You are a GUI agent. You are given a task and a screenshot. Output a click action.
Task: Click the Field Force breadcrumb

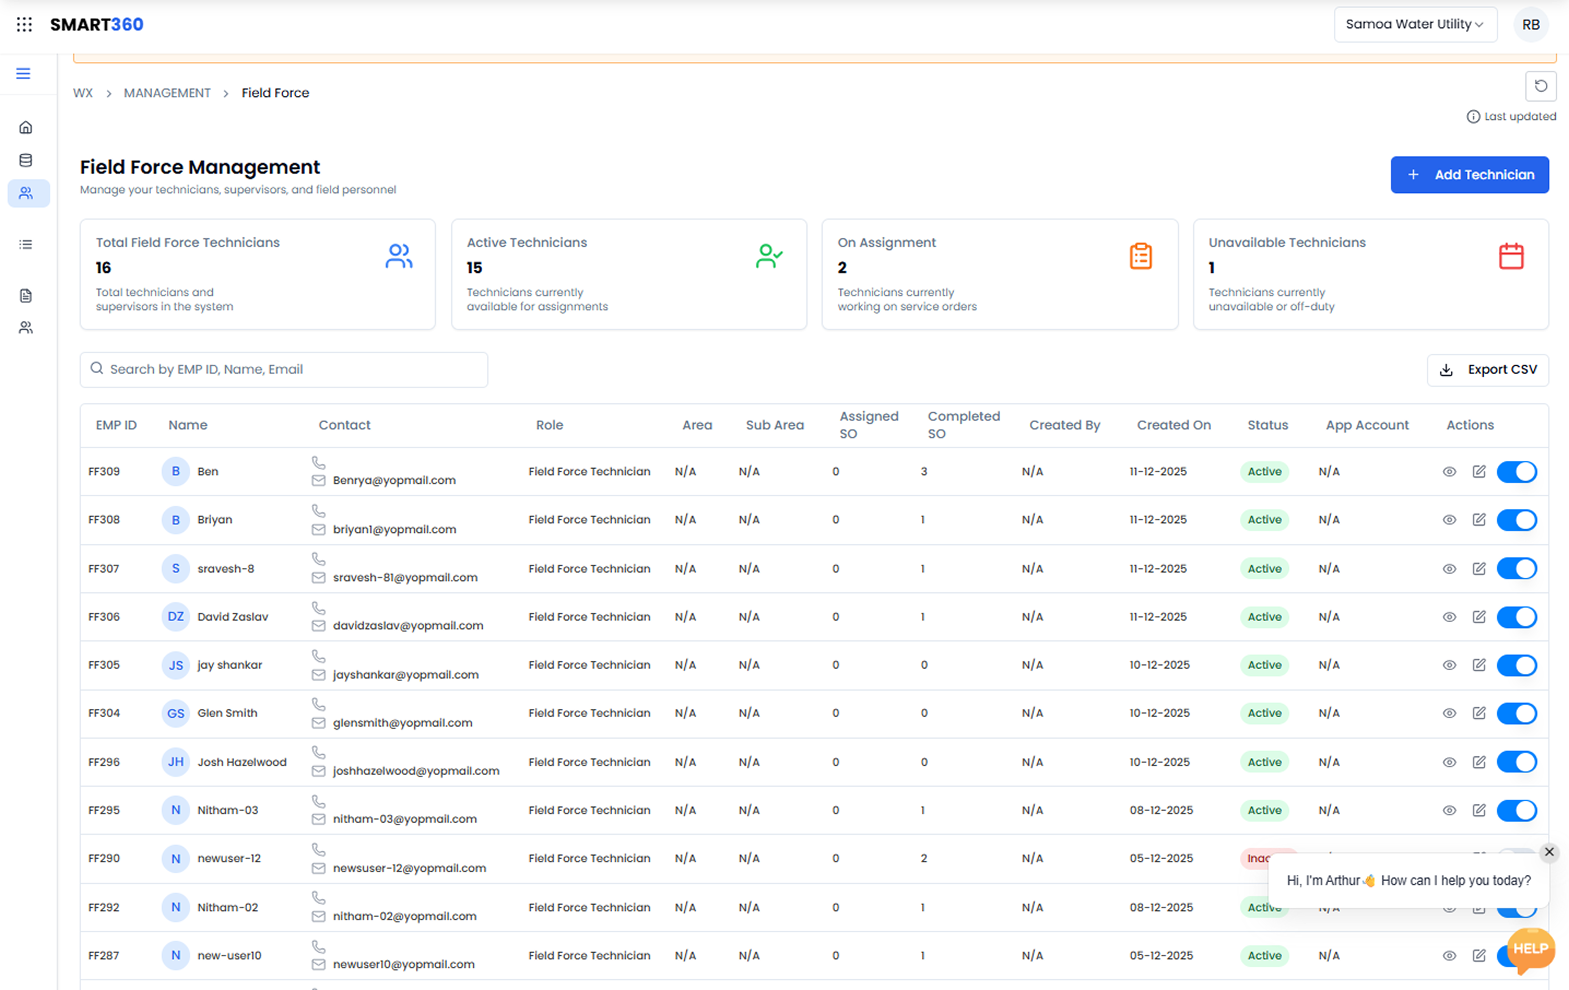click(x=275, y=93)
